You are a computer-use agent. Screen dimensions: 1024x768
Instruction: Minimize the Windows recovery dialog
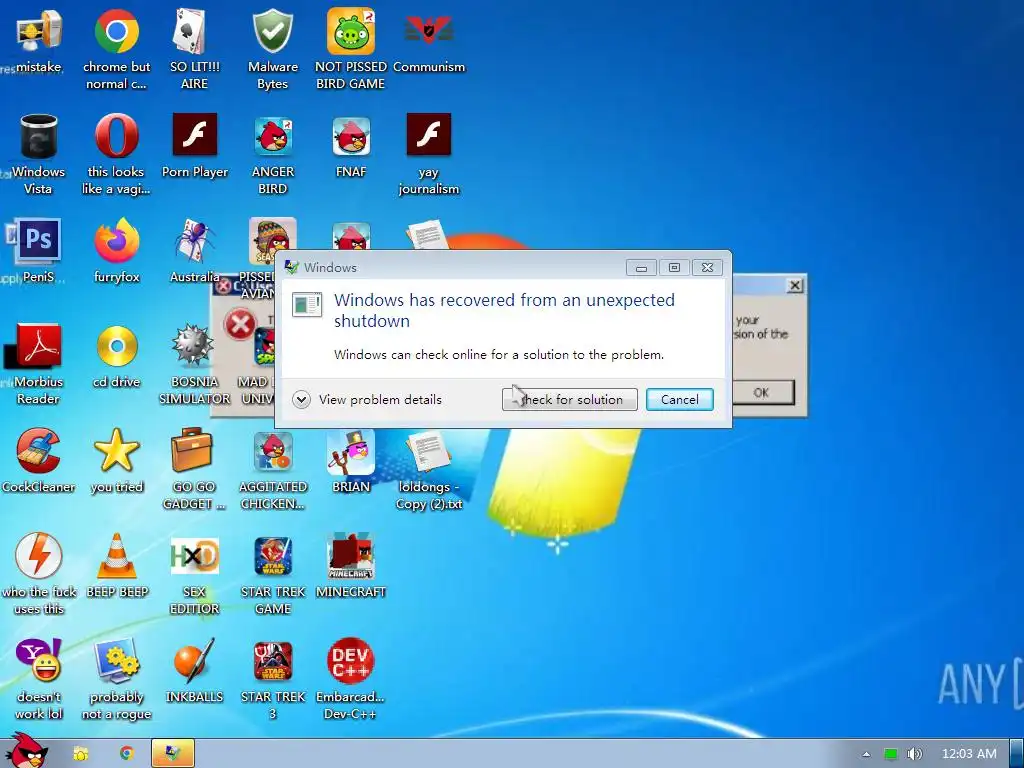pos(641,268)
